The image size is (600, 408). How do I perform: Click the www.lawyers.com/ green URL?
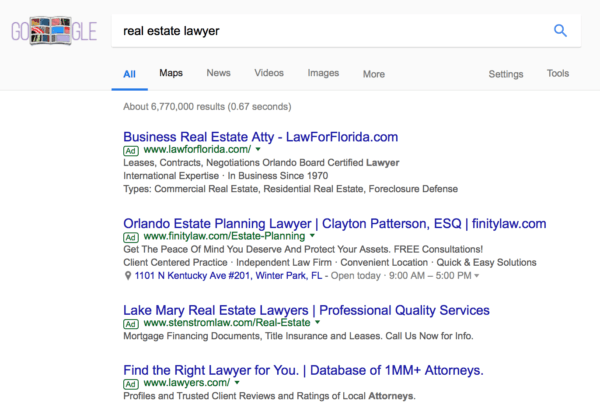pyautogui.click(x=187, y=383)
